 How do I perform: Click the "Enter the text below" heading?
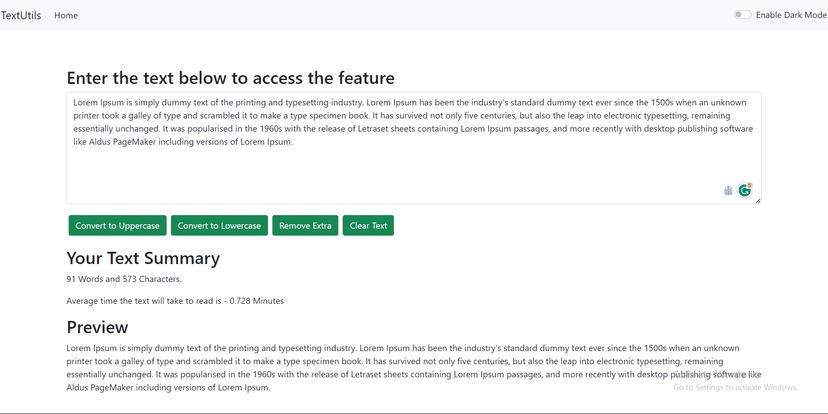[230, 78]
